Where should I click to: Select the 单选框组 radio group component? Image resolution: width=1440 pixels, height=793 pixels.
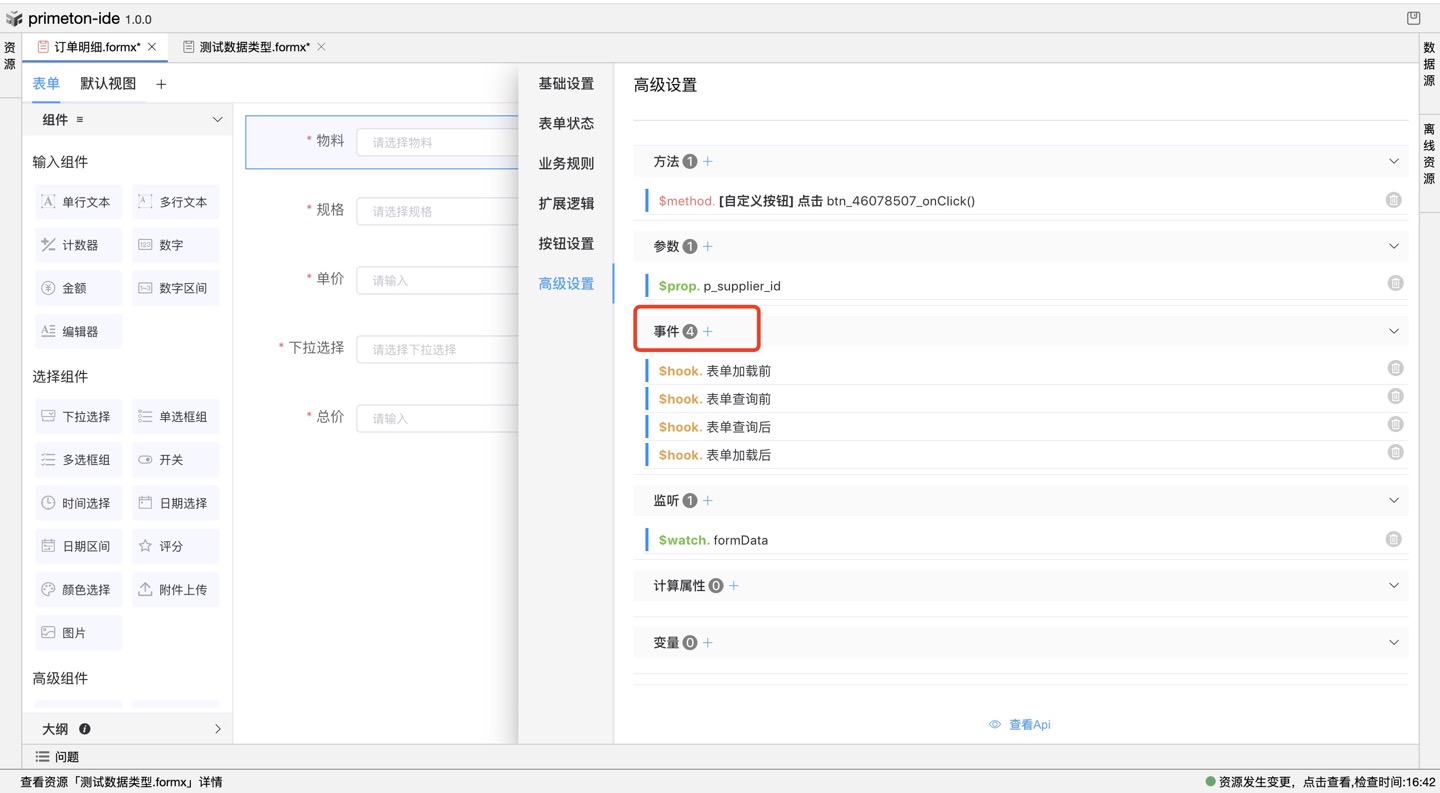tap(175, 417)
